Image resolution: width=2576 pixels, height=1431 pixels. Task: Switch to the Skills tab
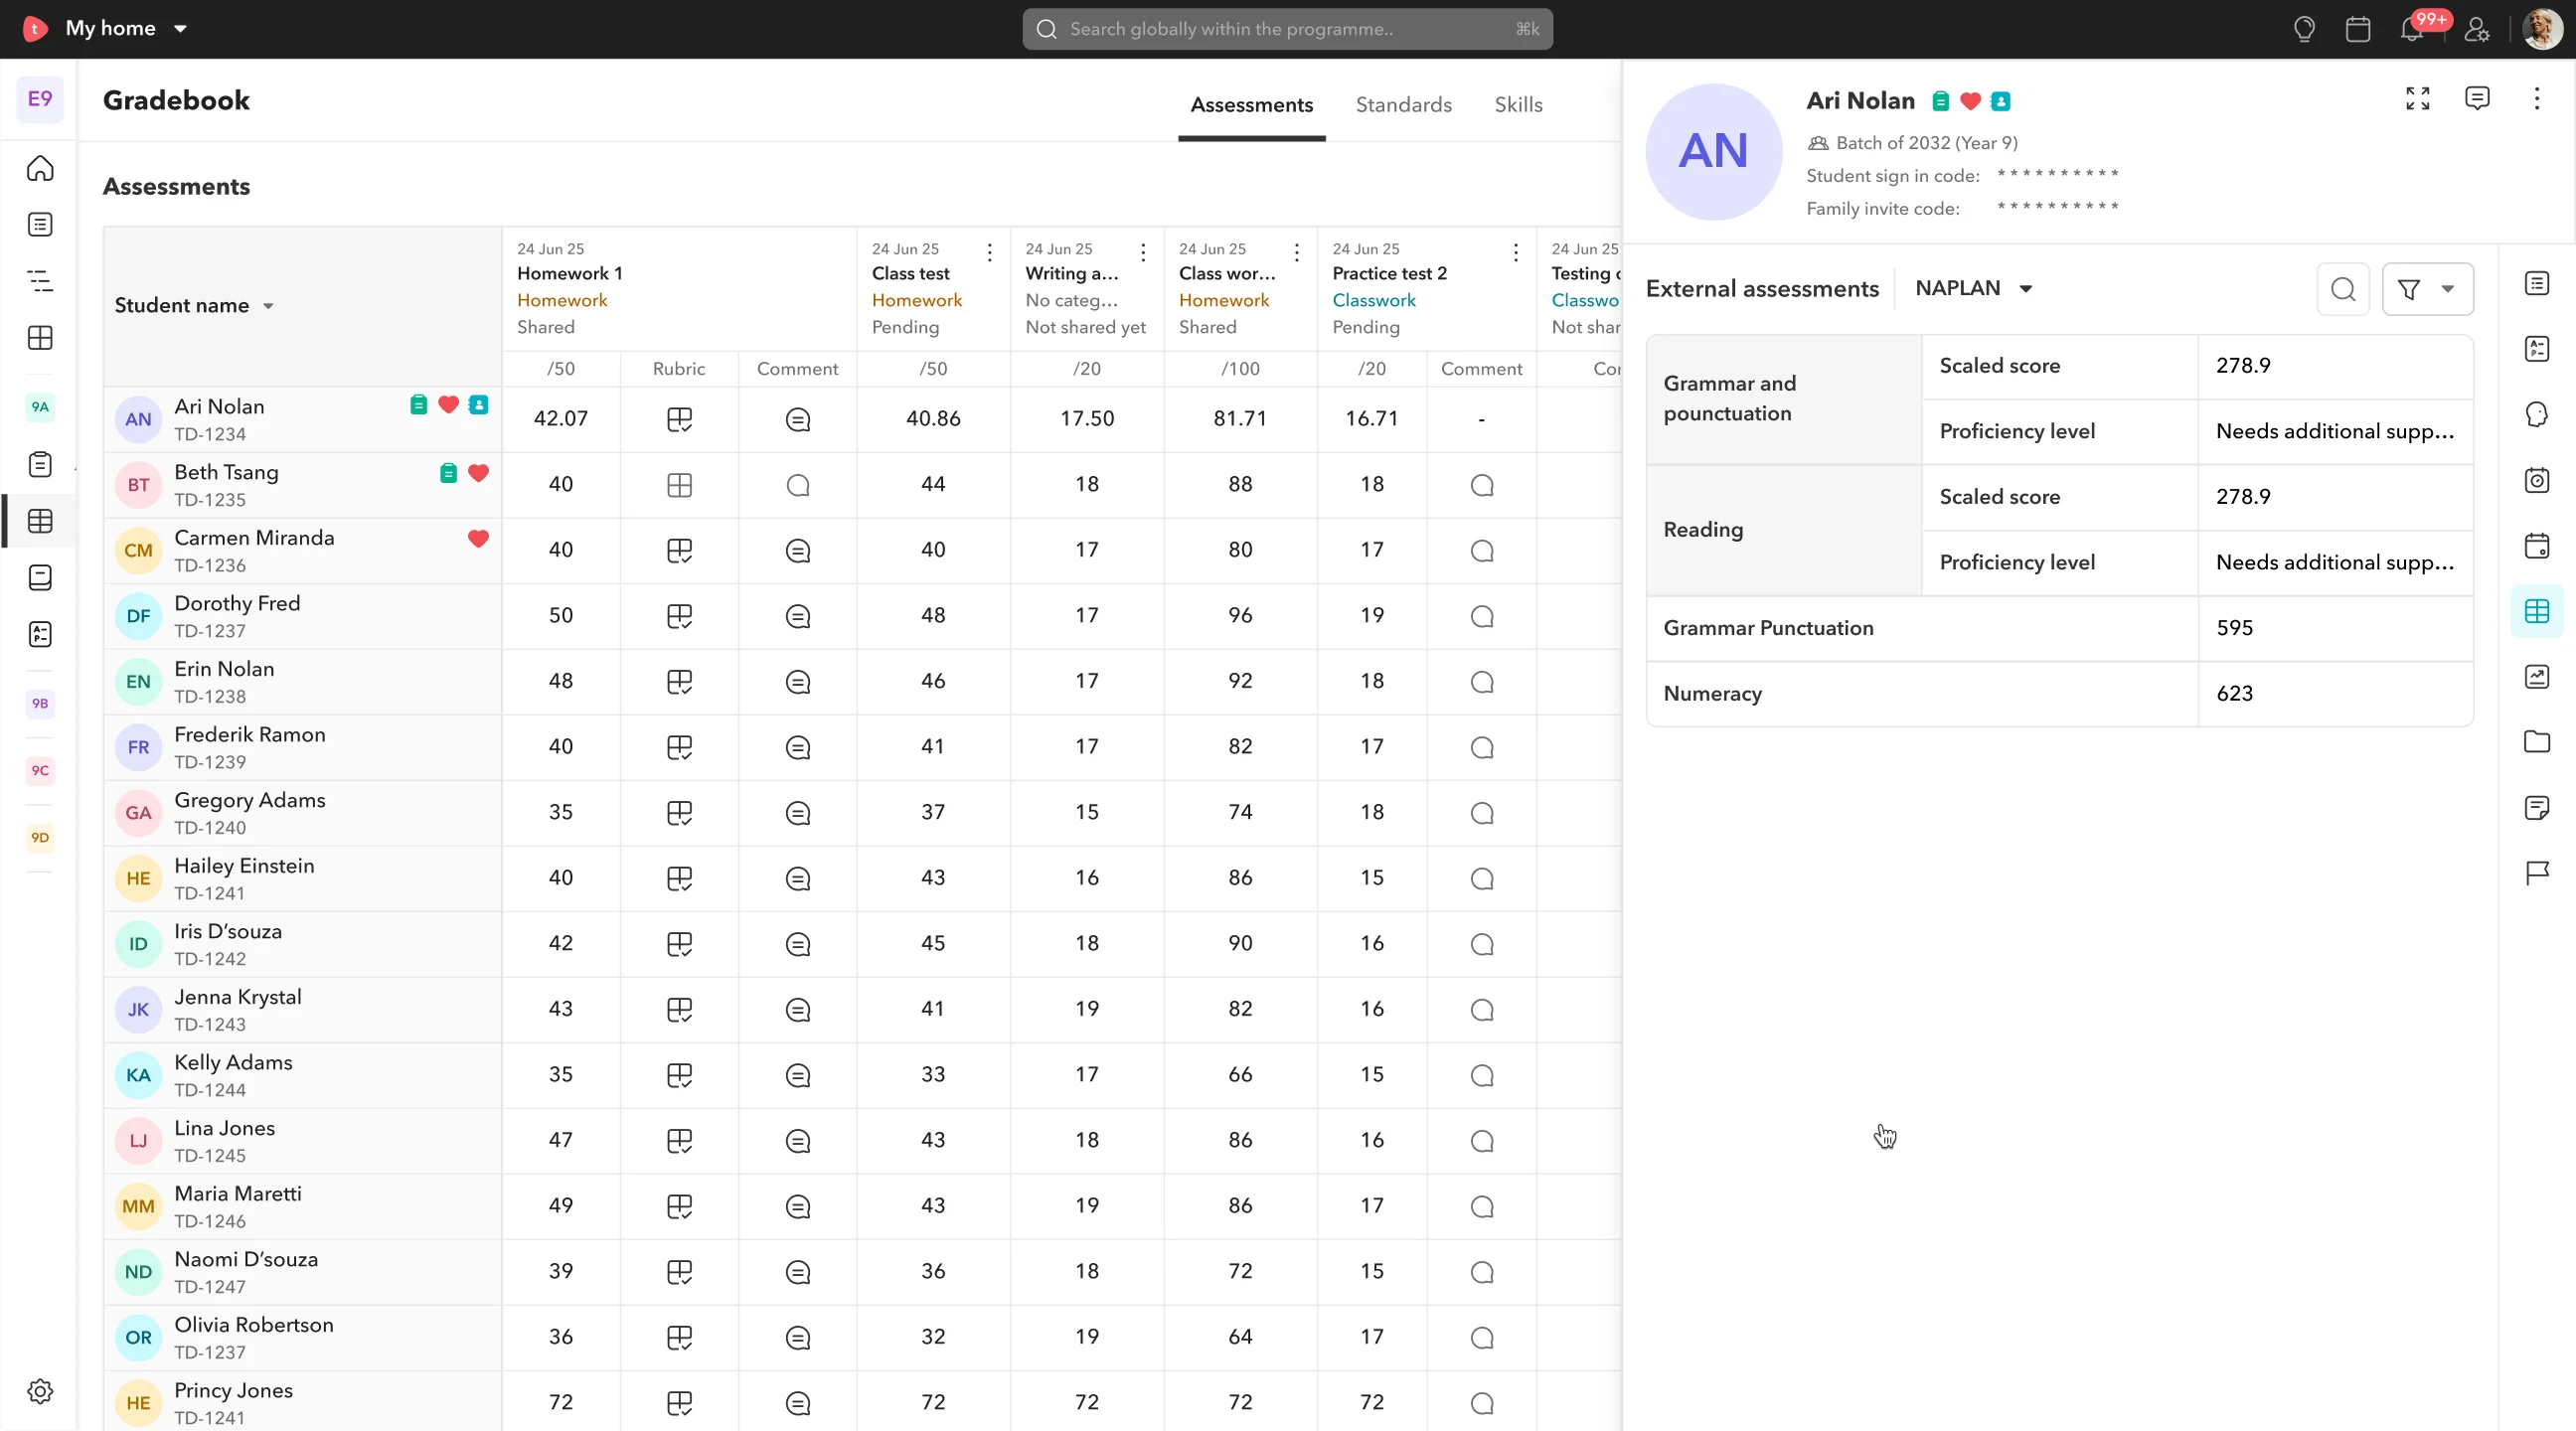pyautogui.click(x=1518, y=104)
